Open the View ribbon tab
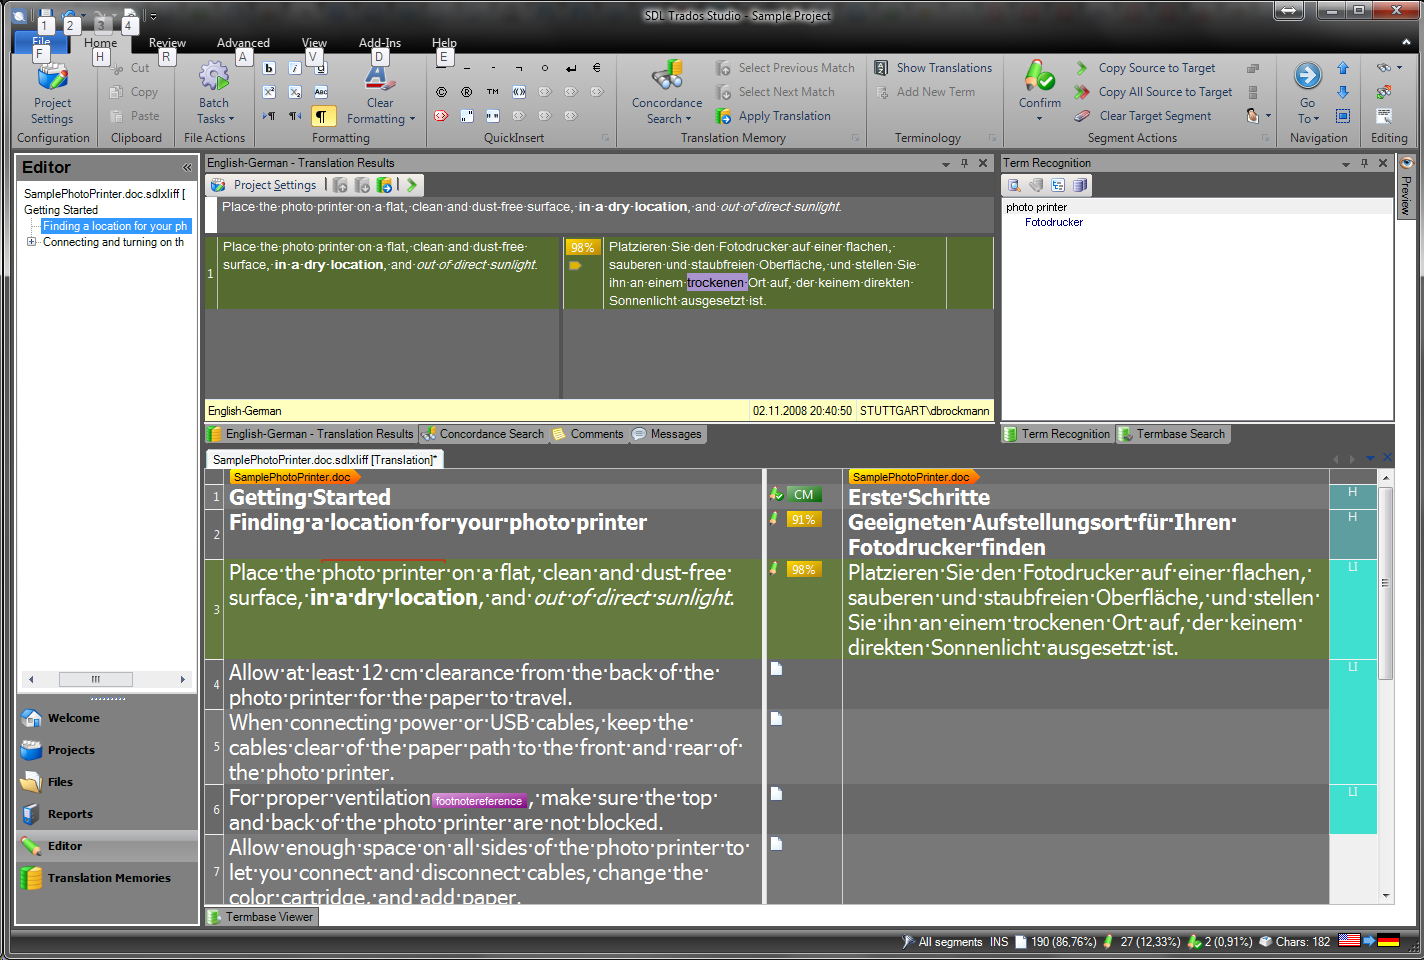This screenshot has width=1424, height=960. pos(314,43)
